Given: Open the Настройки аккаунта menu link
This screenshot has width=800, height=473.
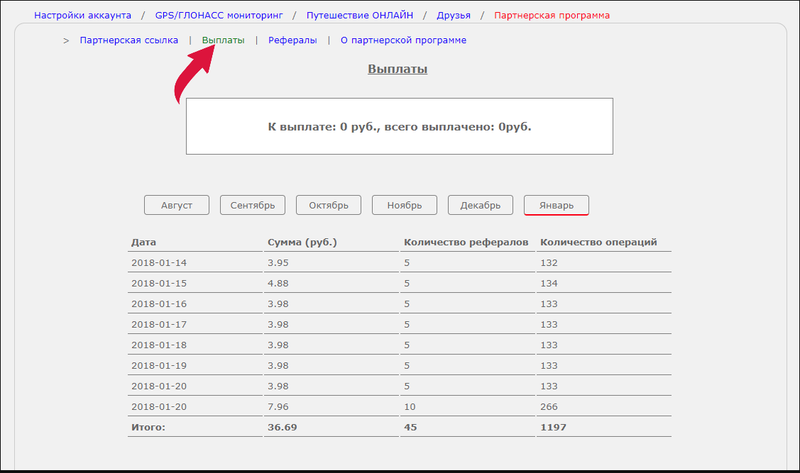Looking at the screenshot, I should [x=83, y=16].
